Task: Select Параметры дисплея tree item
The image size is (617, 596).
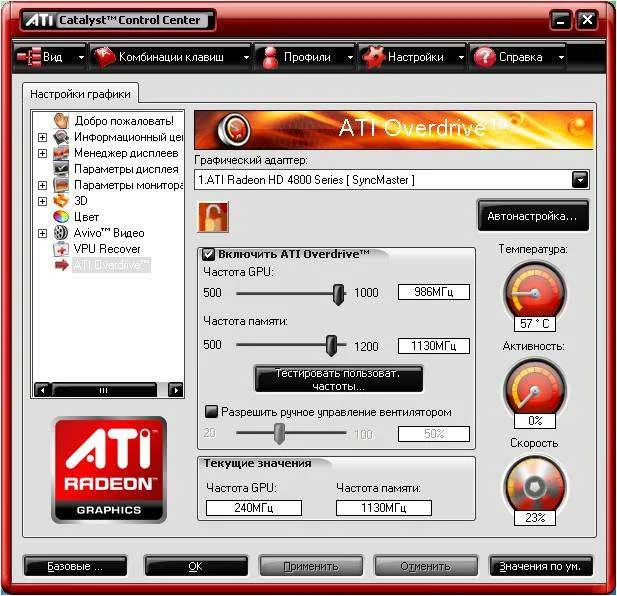Action: pos(126,169)
